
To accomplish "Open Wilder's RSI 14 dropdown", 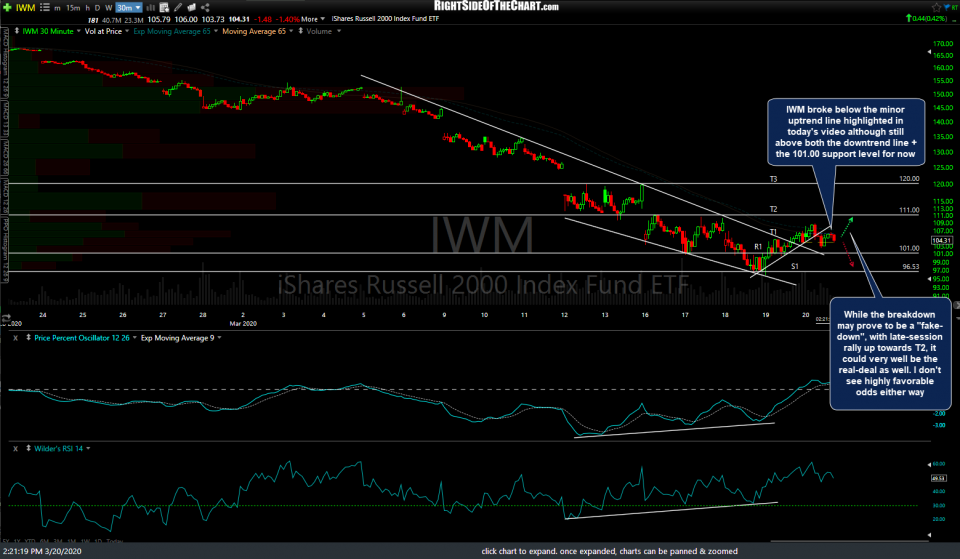I will [88, 449].
